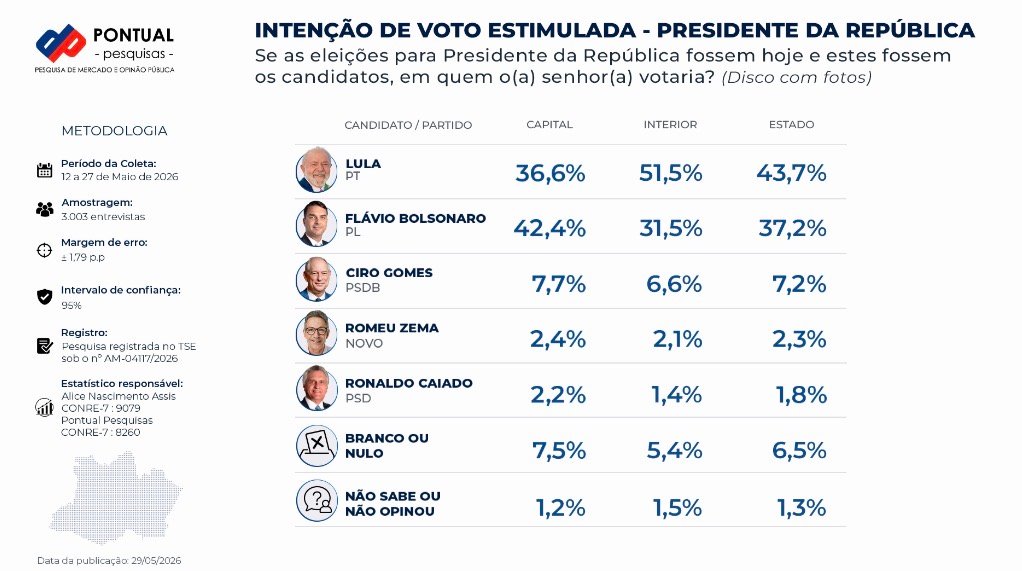1022x571 pixels.
Task: Click the Pontual Pesquisas logo
Action: pyautogui.click(x=104, y=48)
